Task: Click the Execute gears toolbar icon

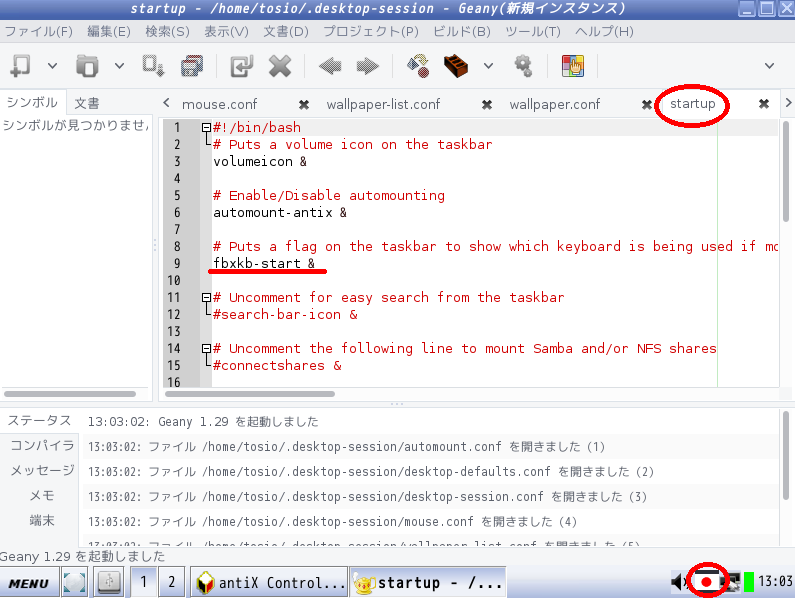Action: click(523, 66)
